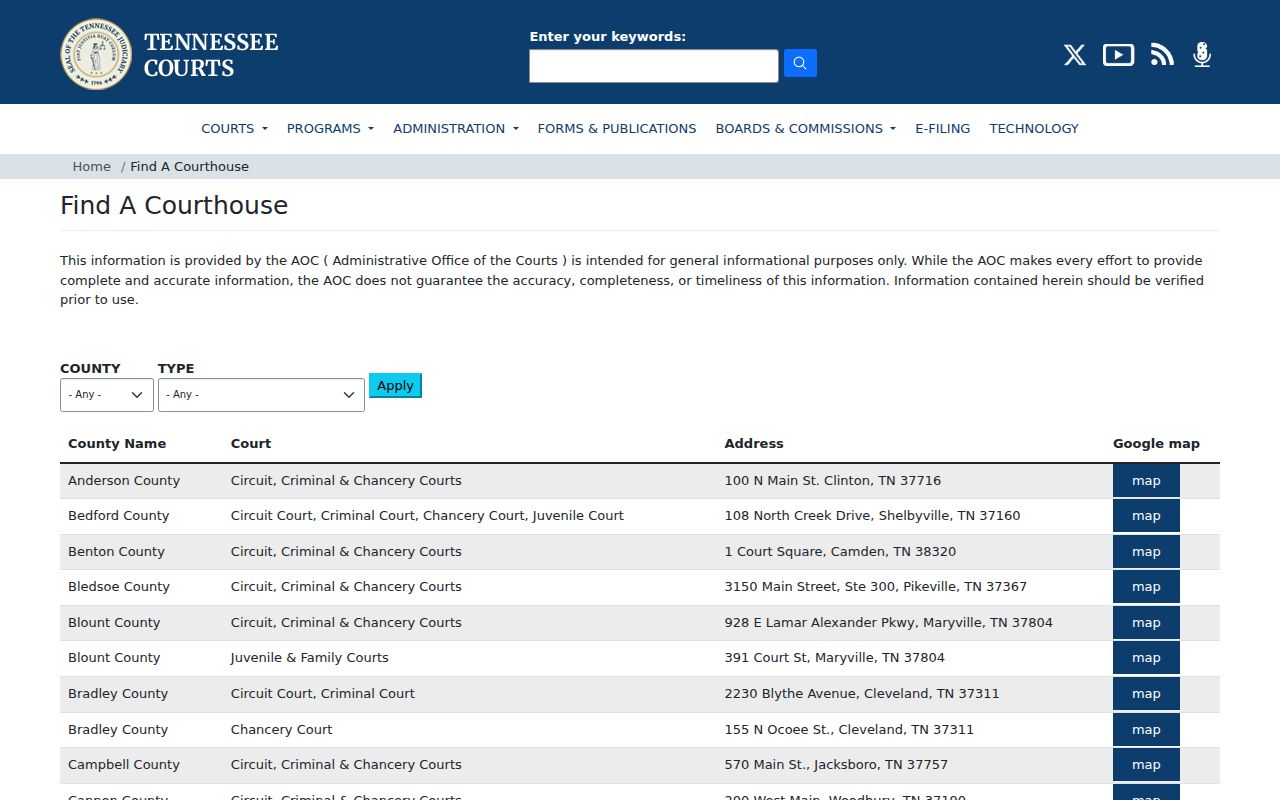Open map for Bradley County Chancery Court
The height and width of the screenshot is (800, 1280).
coord(1146,730)
